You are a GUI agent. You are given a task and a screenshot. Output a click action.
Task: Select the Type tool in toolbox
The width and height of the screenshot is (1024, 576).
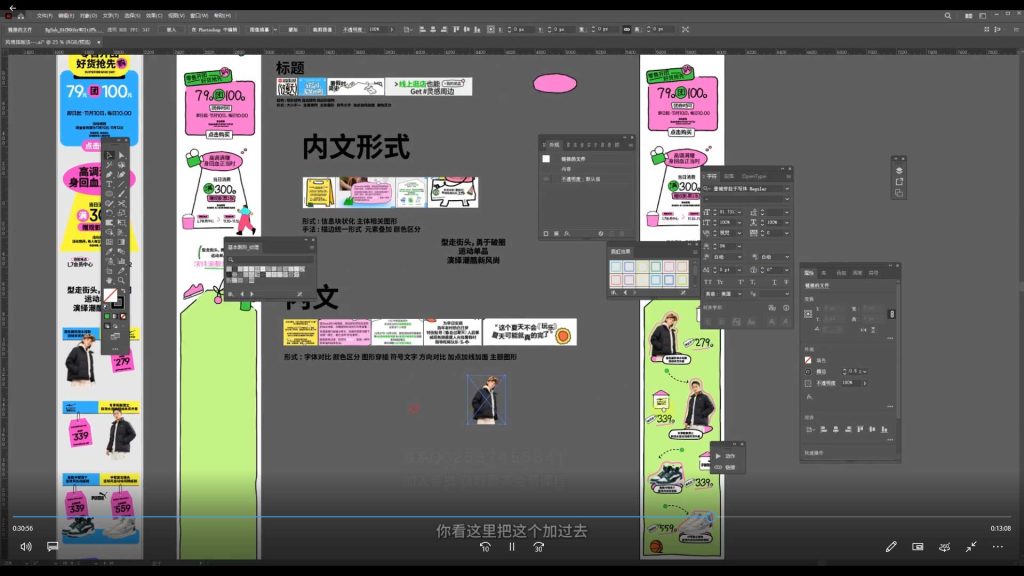pyautogui.click(x=109, y=184)
